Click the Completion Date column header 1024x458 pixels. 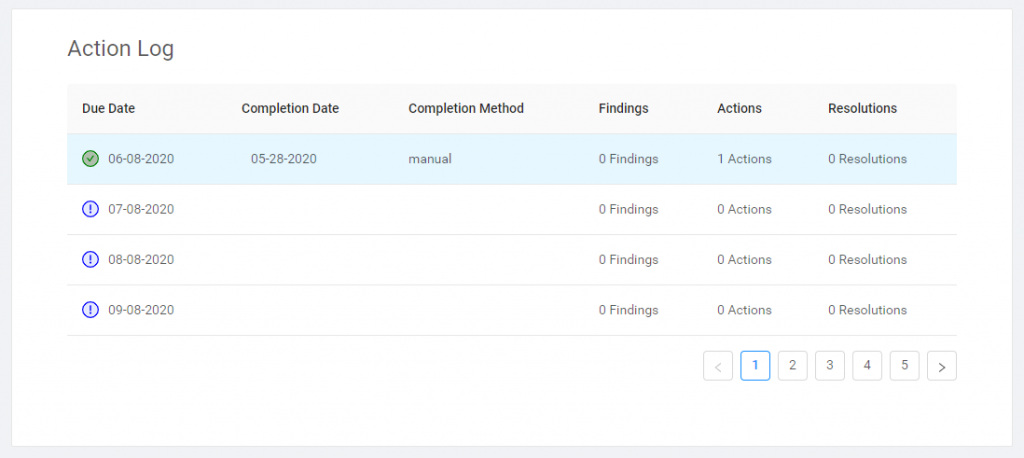point(290,108)
